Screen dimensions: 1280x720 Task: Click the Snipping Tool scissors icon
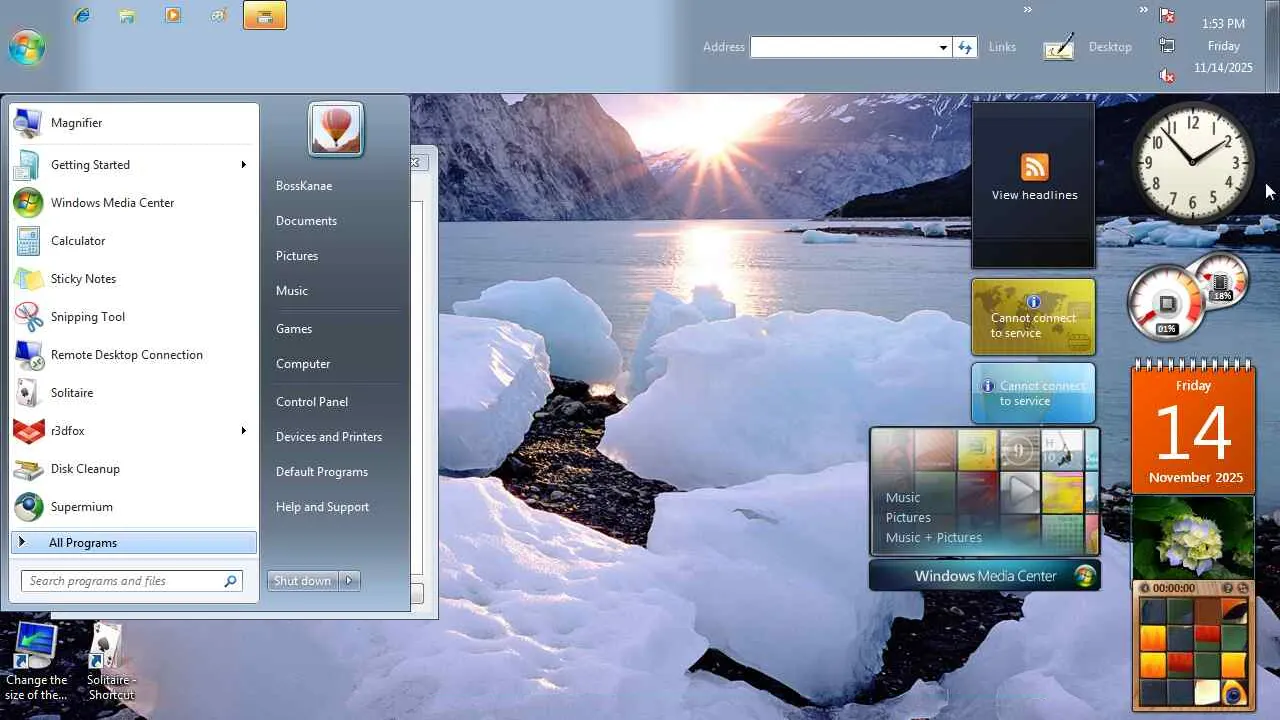pyautogui.click(x=28, y=316)
